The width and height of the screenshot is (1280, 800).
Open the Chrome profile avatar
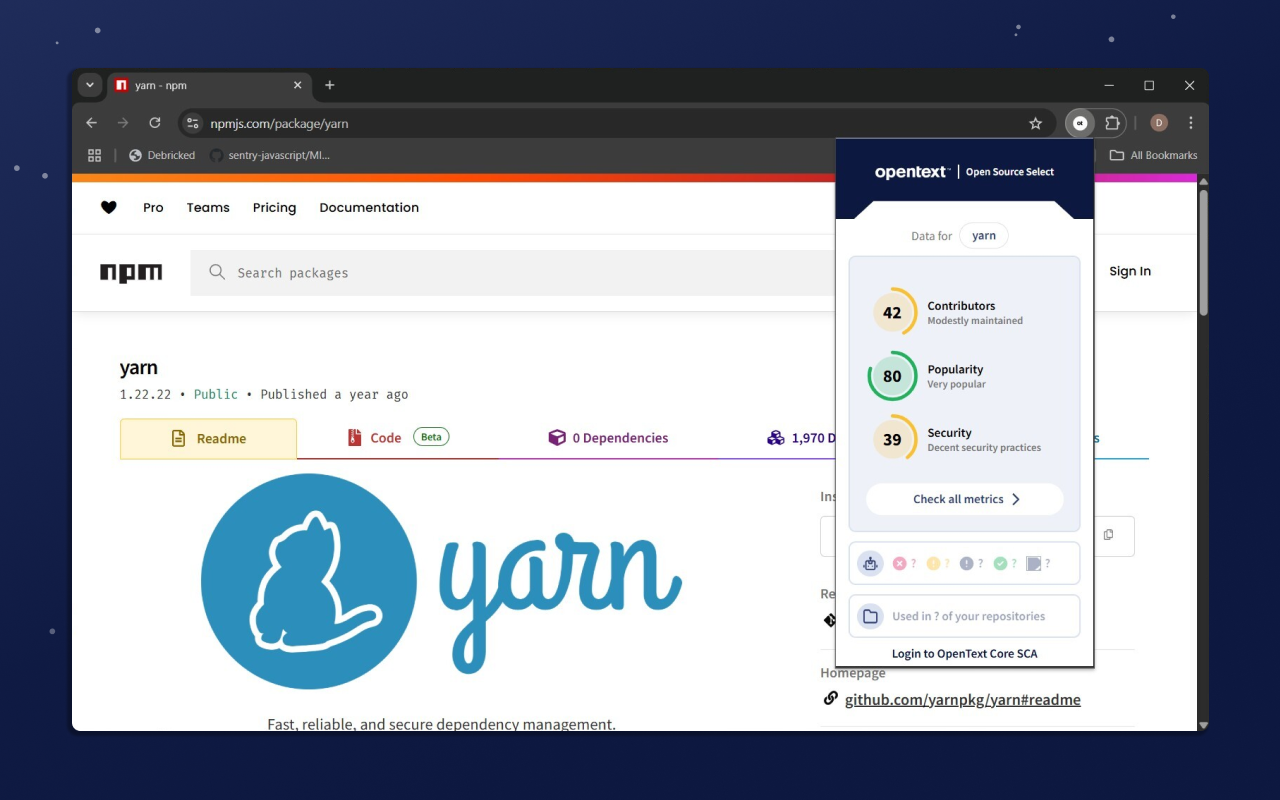pyautogui.click(x=1159, y=123)
